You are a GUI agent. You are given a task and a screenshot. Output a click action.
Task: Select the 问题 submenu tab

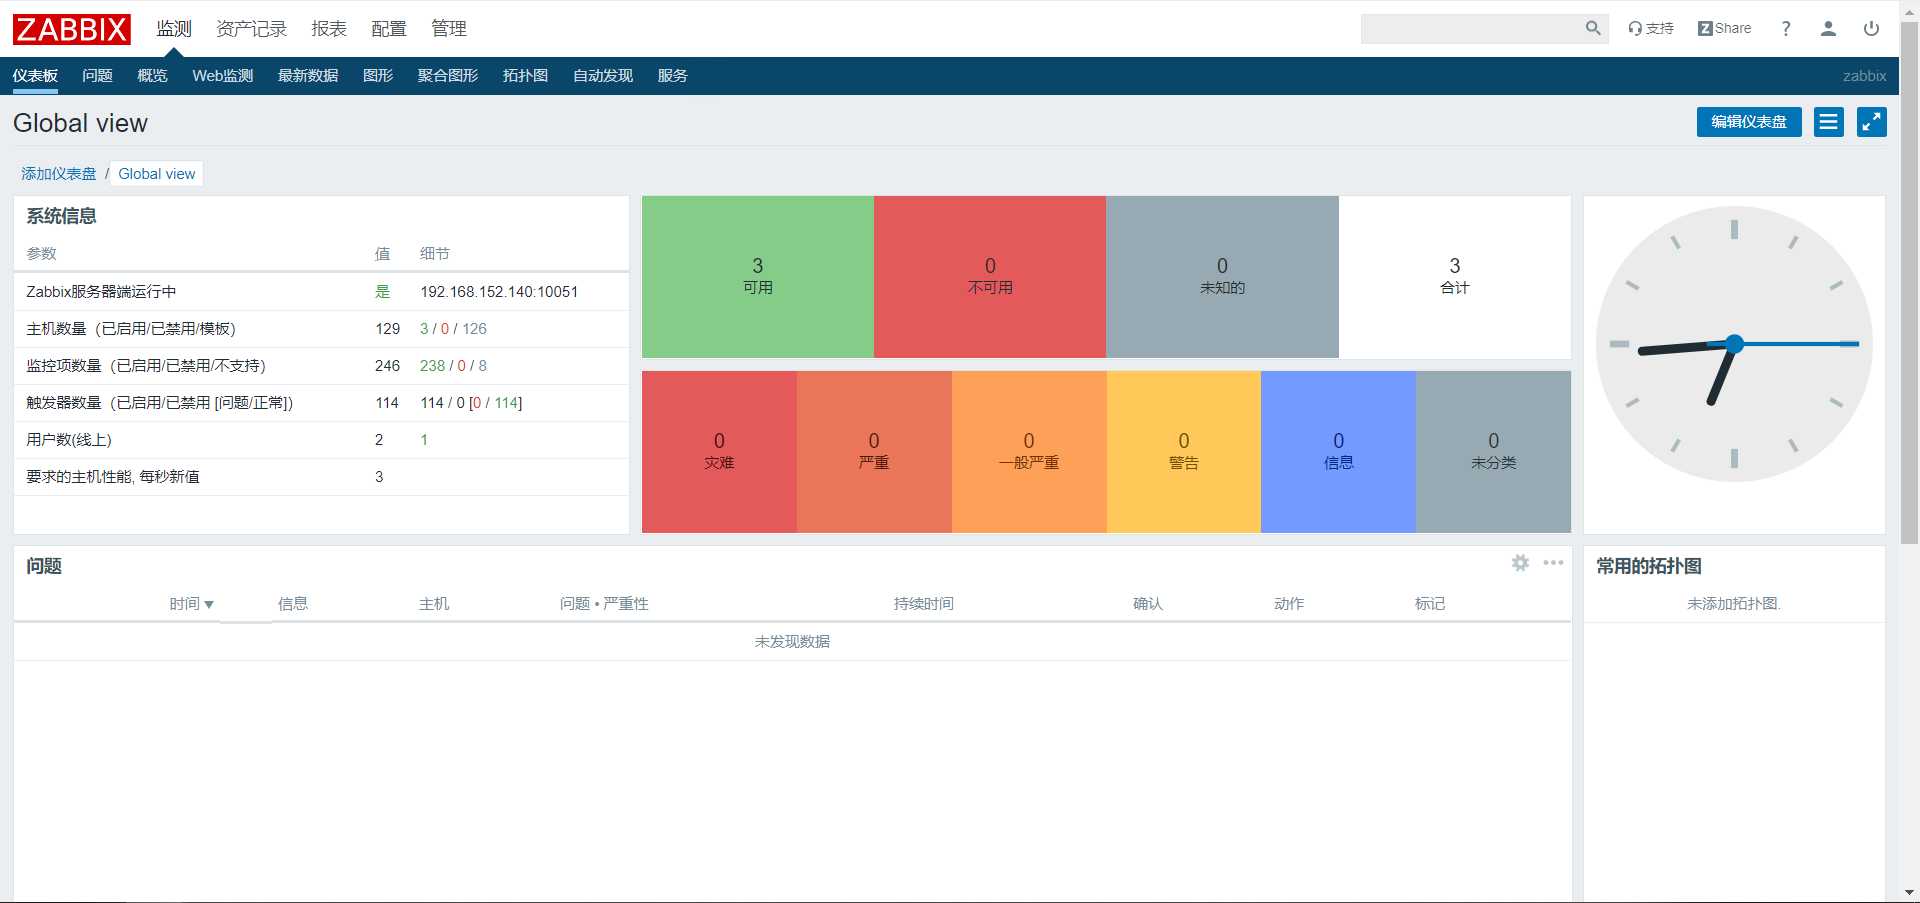[97, 76]
